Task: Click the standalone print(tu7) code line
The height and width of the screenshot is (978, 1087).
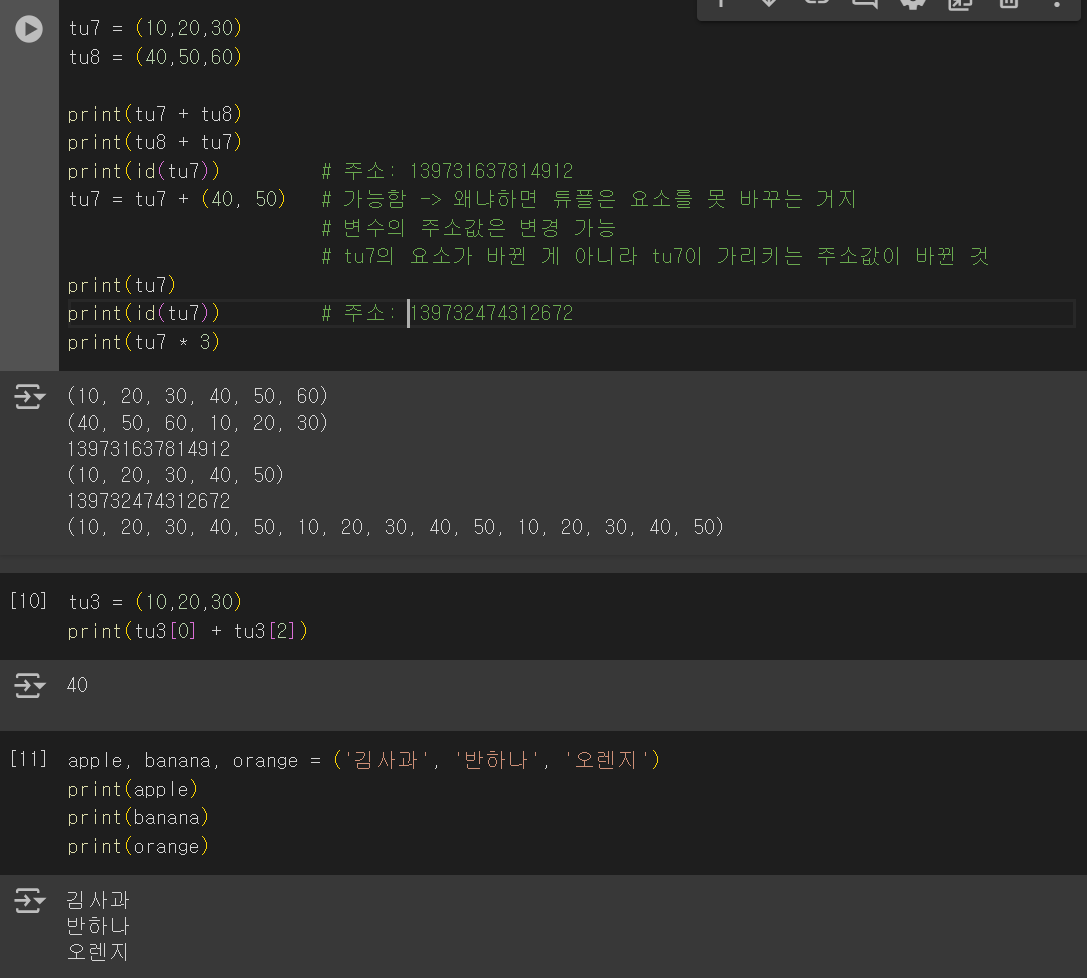Action: pos(122,286)
